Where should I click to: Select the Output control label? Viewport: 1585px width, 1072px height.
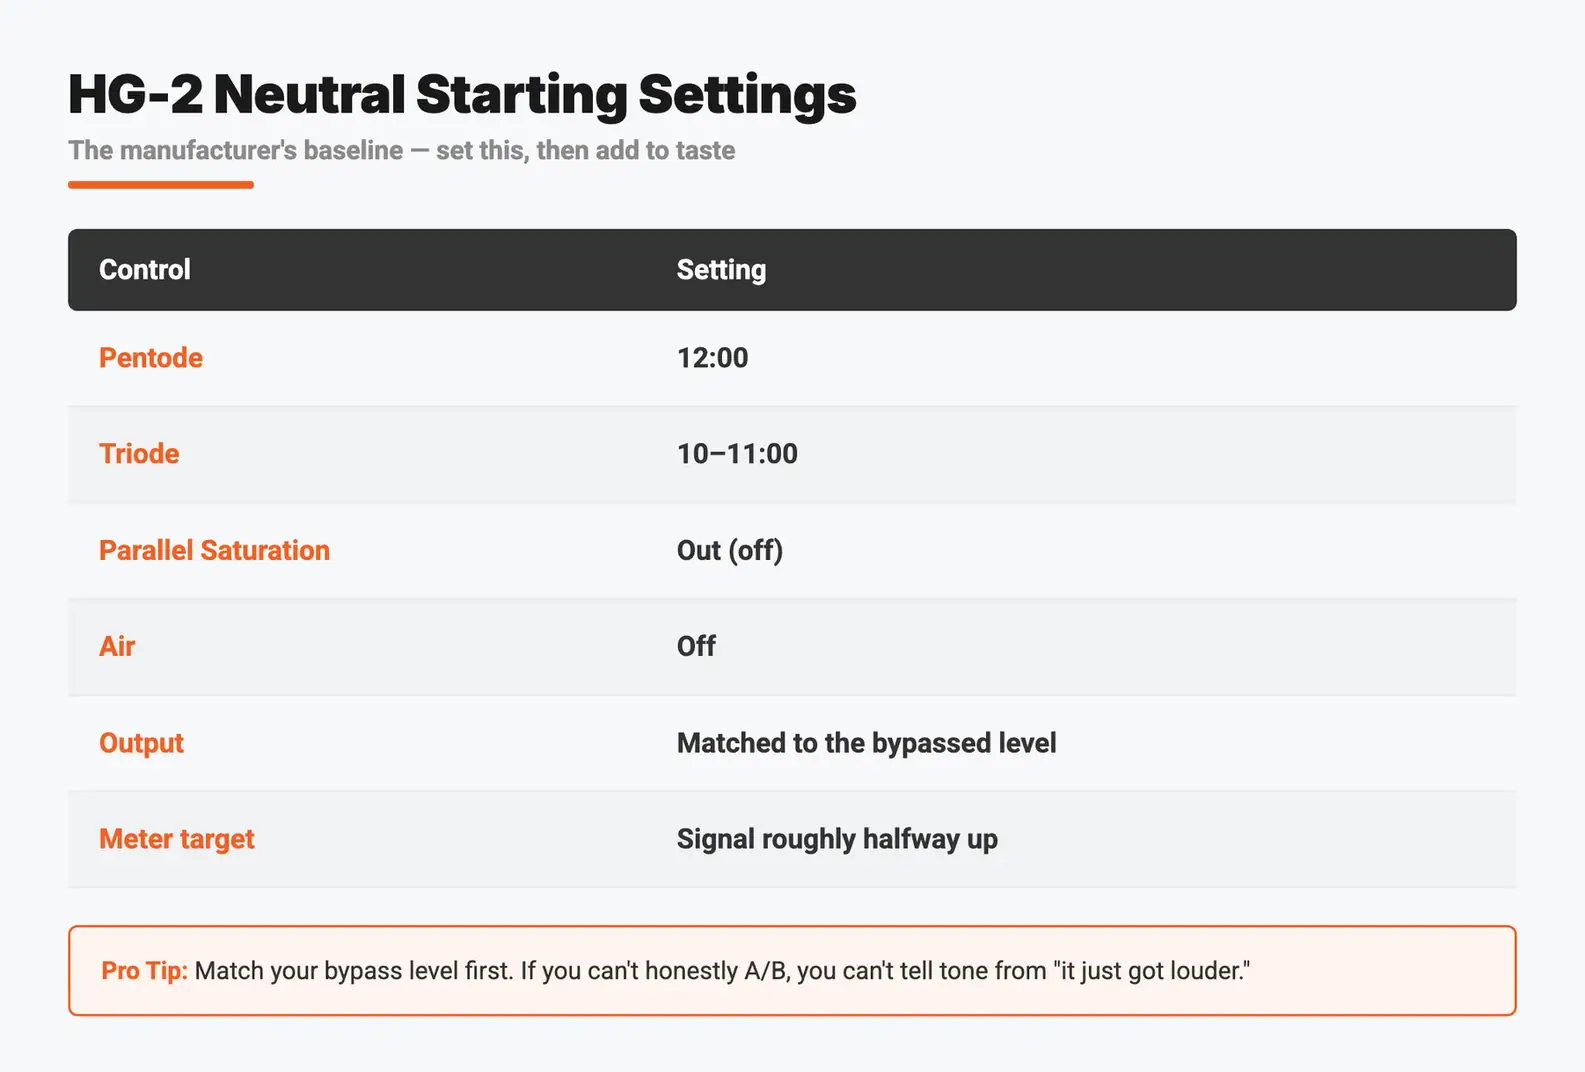click(141, 743)
